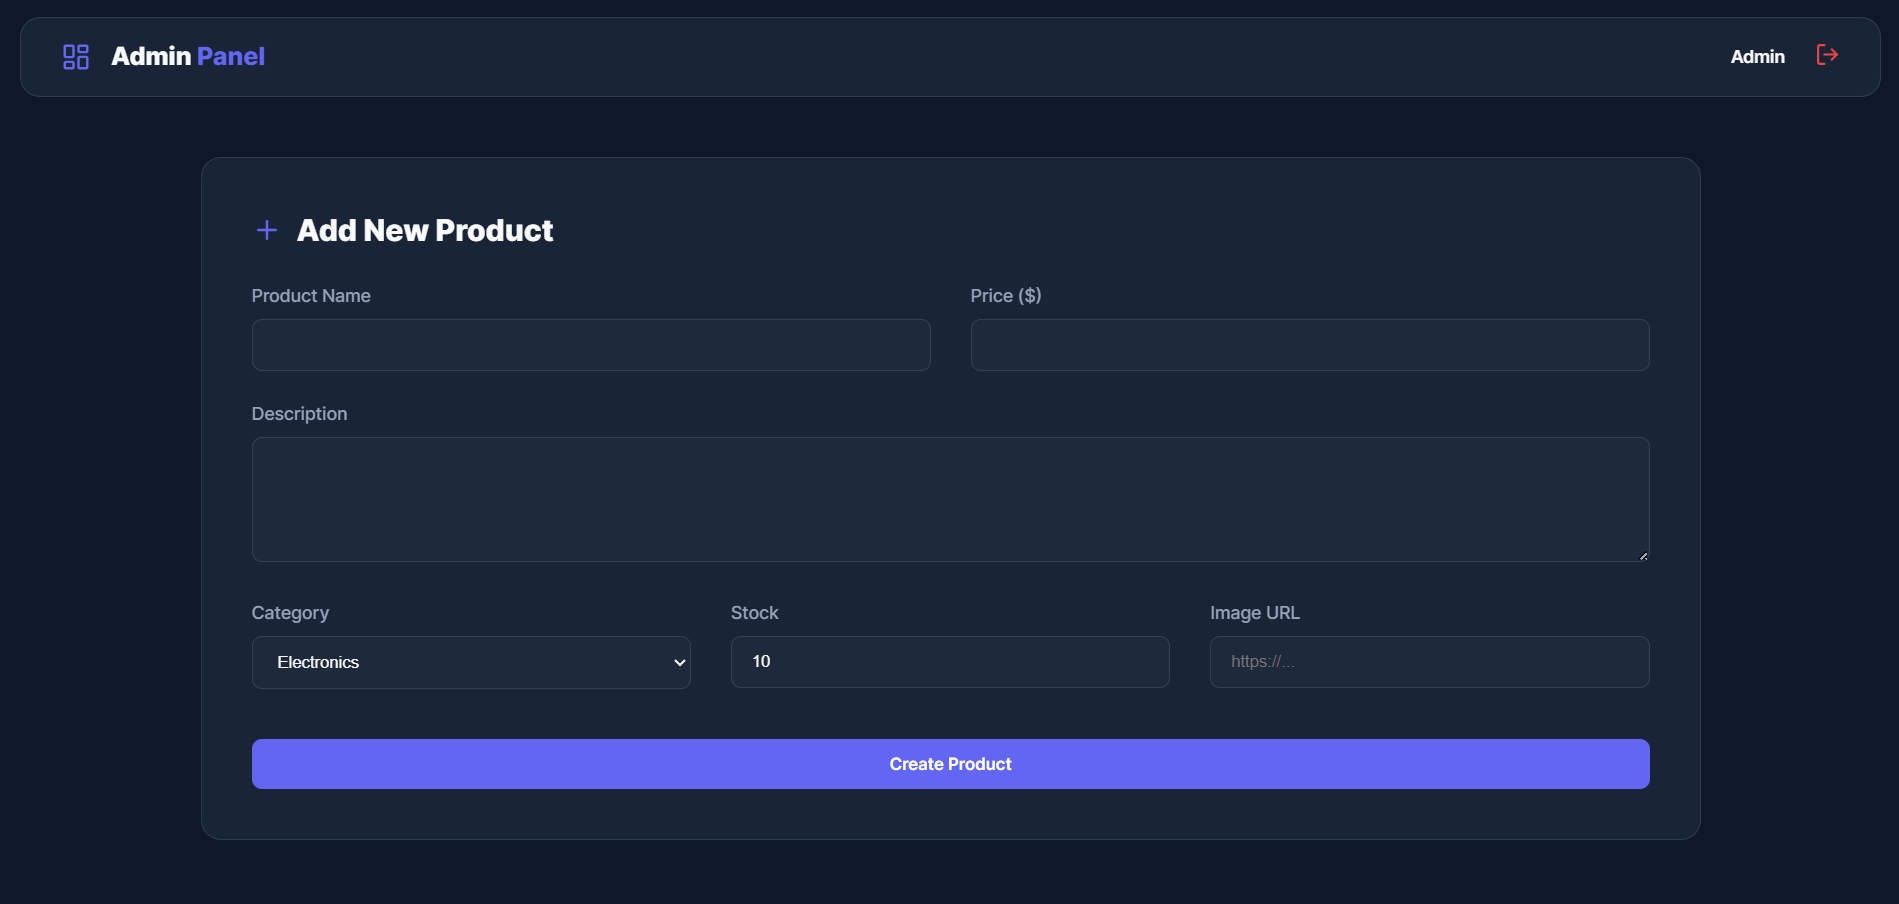Click the plus icon beside Add New Product
1899x904 pixels.
pyautogui.click(x=267, y=231)
